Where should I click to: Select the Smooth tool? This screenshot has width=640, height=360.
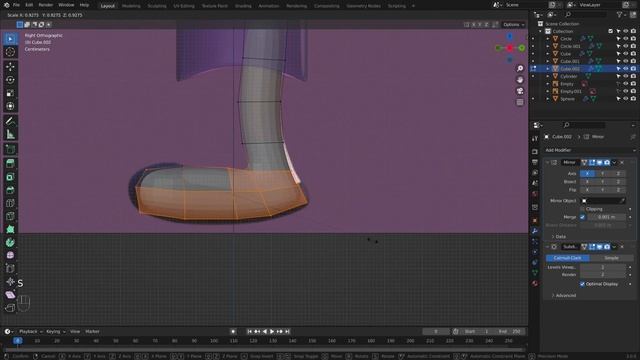(x=10, y=256)
